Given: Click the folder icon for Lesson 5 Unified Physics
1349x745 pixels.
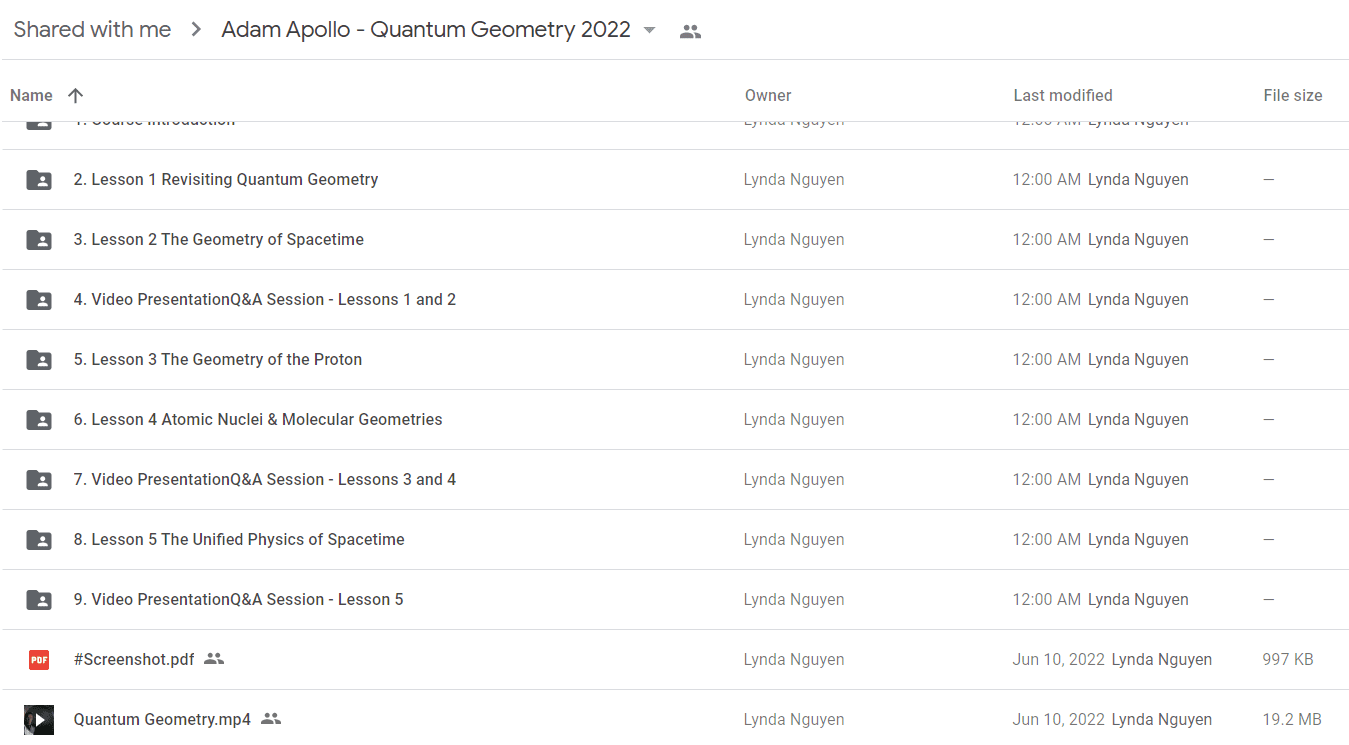Looking at the screenshot, I should (x=39, y=540).
